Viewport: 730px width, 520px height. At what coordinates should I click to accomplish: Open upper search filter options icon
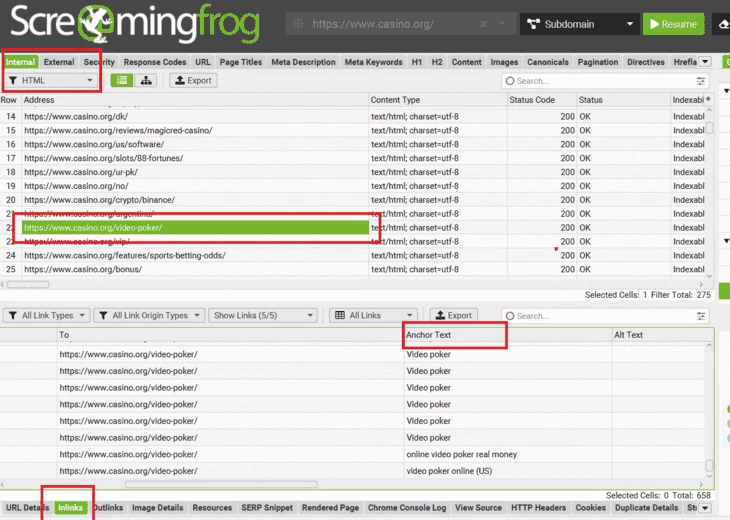(x=701, y=81)
